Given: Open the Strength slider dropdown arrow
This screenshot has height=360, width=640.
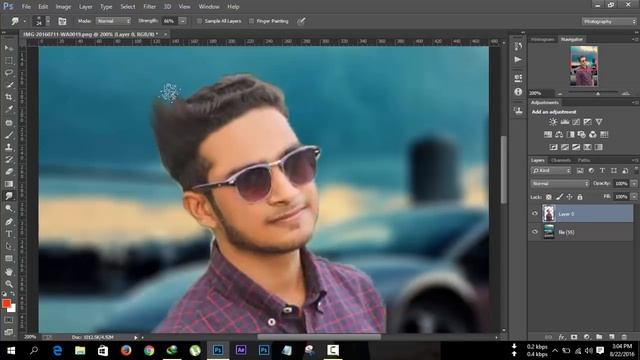Looking at the screenshot, I should [x=183, y=21].
